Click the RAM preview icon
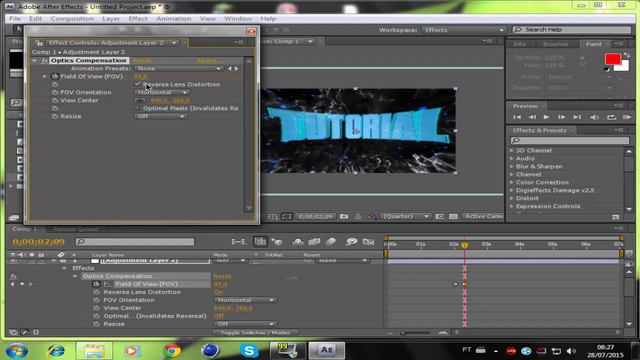The image size is (640, 360). pyautogui.click(x=627, y=117)
